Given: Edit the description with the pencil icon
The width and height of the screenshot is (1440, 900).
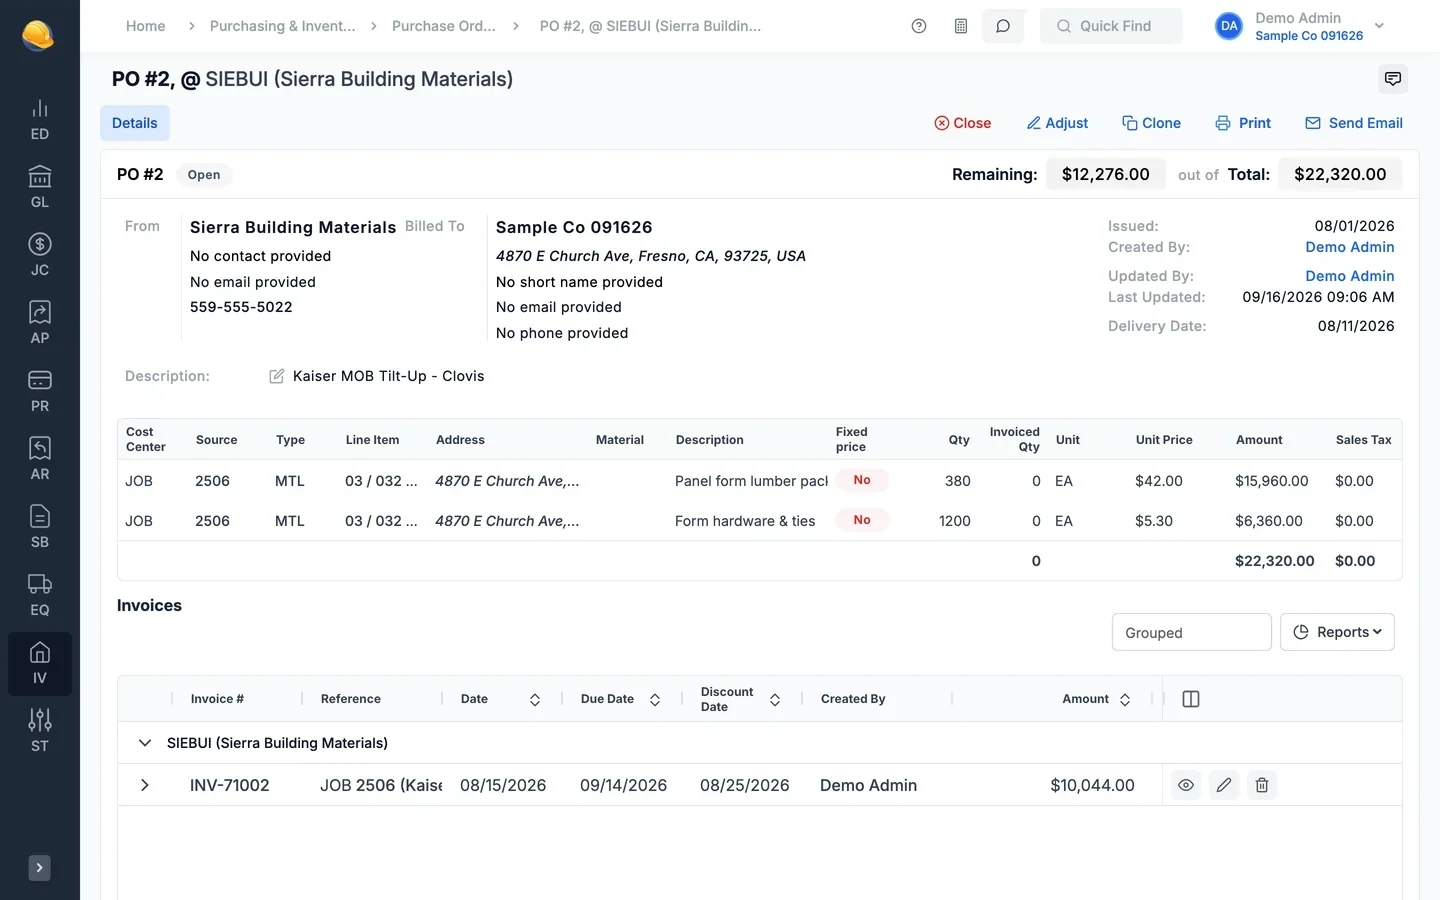Looking at the screenshot, I should coord(277,376).
